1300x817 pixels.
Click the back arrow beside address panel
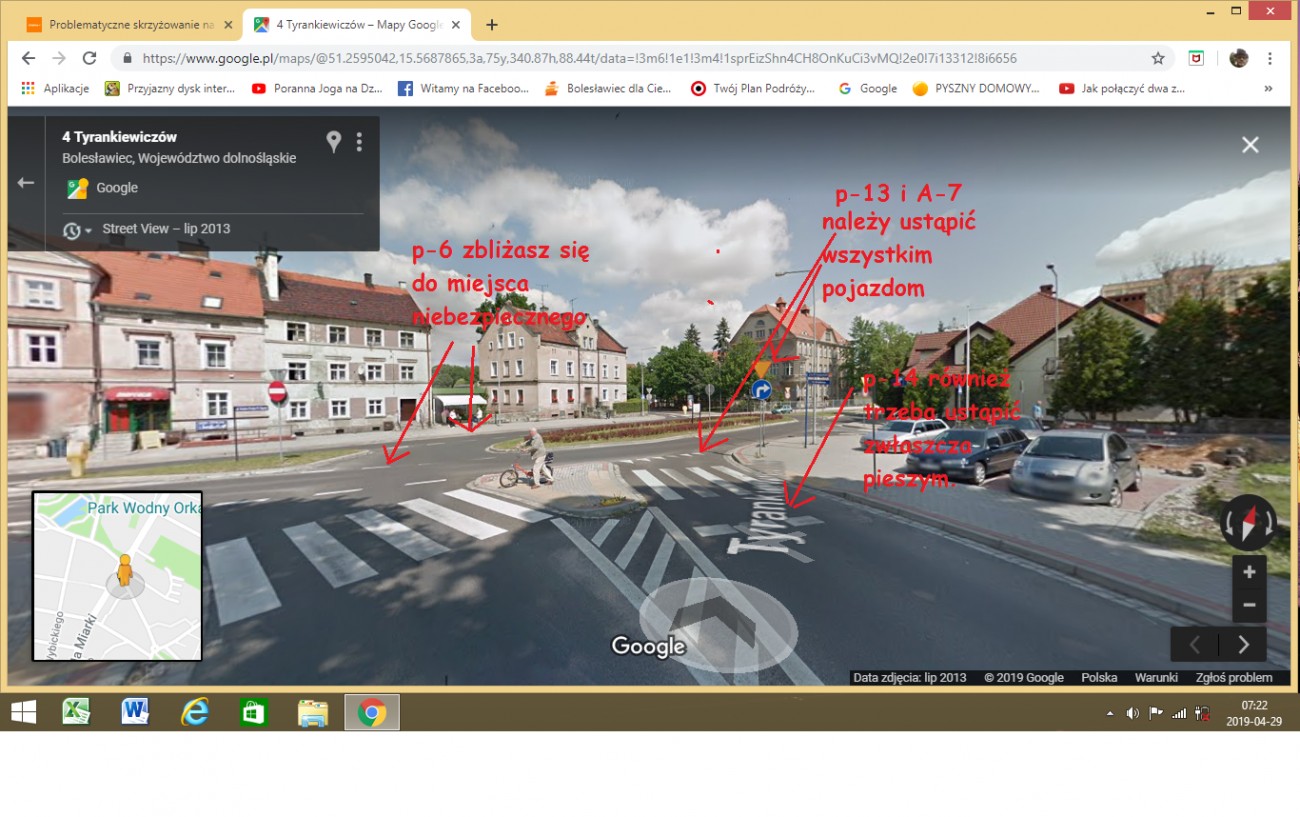pos(26,183)
